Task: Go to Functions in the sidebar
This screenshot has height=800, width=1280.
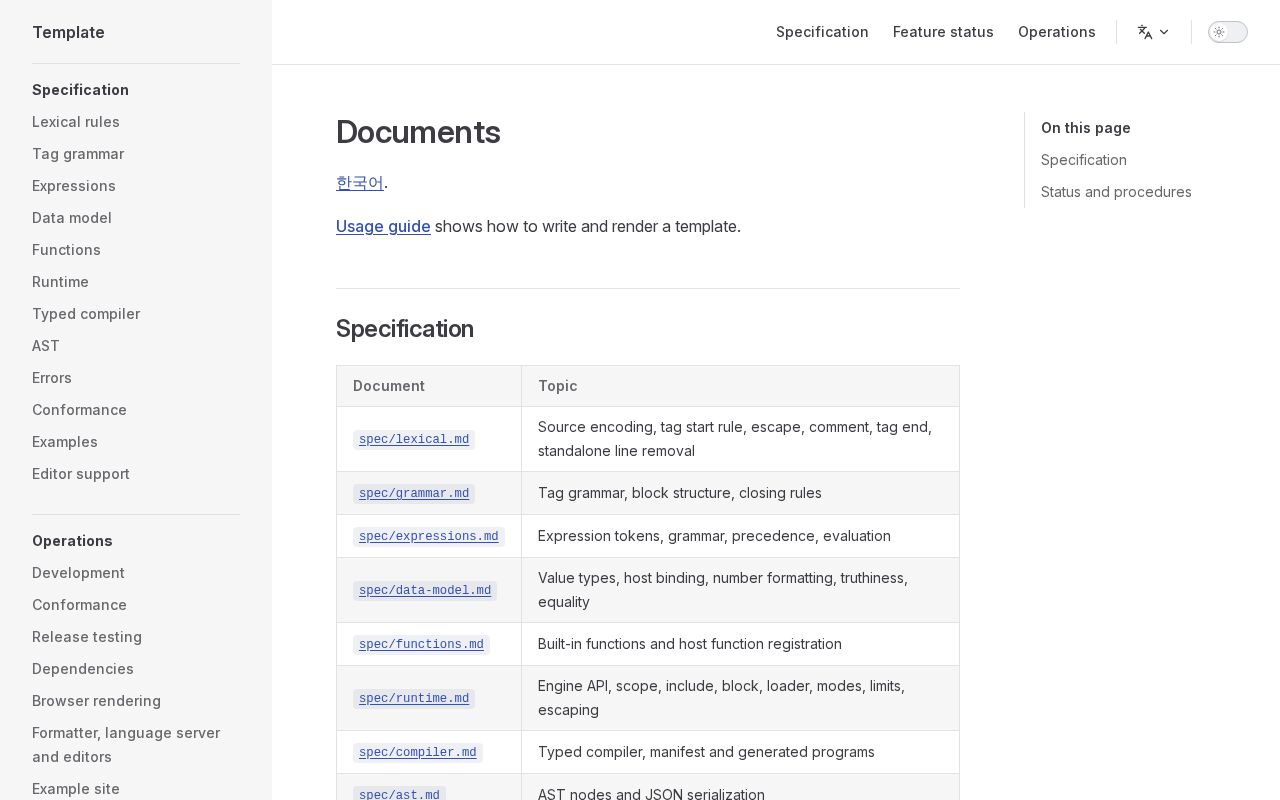Action: (x=66, y=250)
